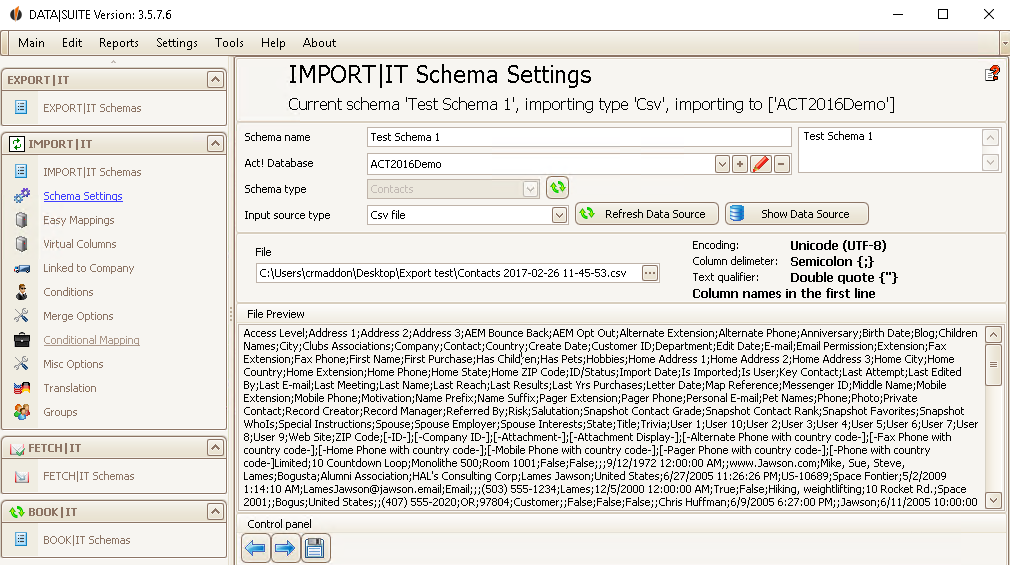The height and width of the screenshot is (565, 1010).
Task: Open the Schema type dropdown
Action: tap(530, 189)
